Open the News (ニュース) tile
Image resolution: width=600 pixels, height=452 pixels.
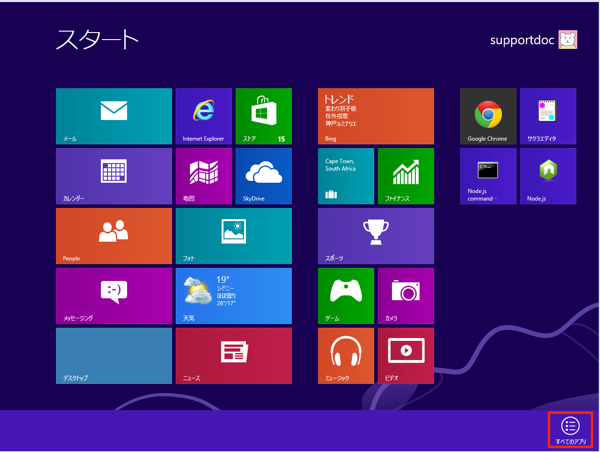234,356
